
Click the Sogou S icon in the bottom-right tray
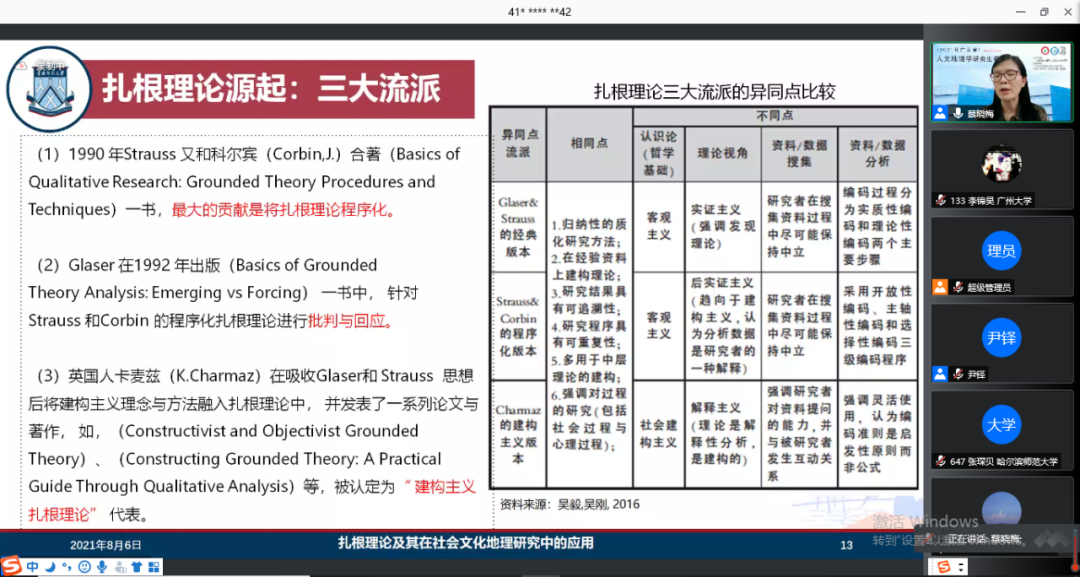(x=944, y=566)
